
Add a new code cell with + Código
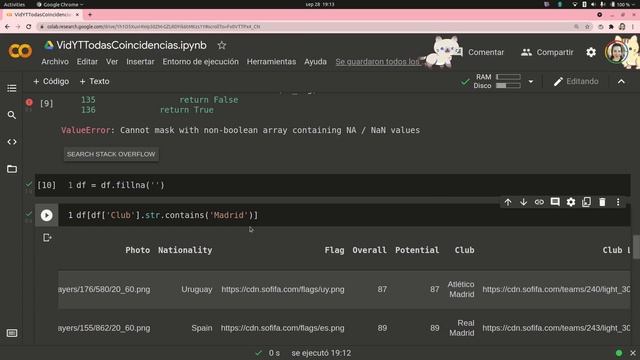[51, 81]
